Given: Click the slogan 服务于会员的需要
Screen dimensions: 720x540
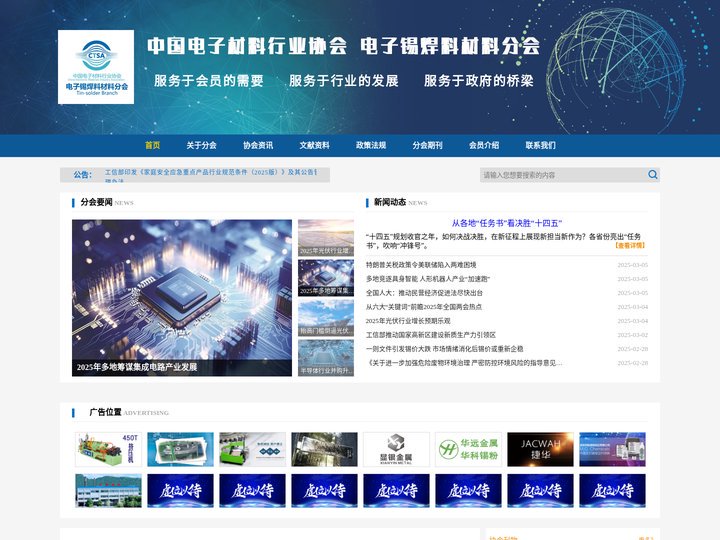Looking at the screenshot, I should coord(208,81).
